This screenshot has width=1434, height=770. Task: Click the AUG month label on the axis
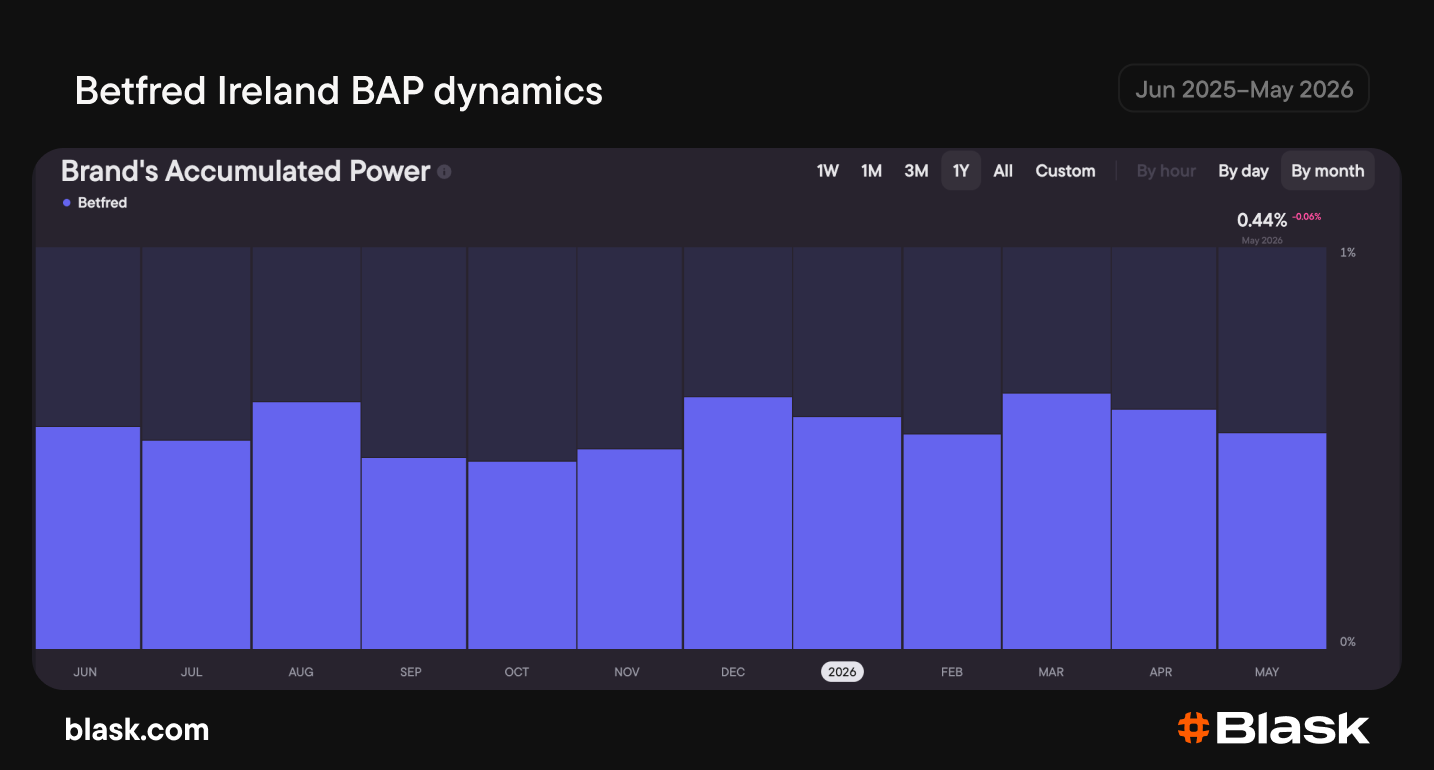tap(301, 672)
